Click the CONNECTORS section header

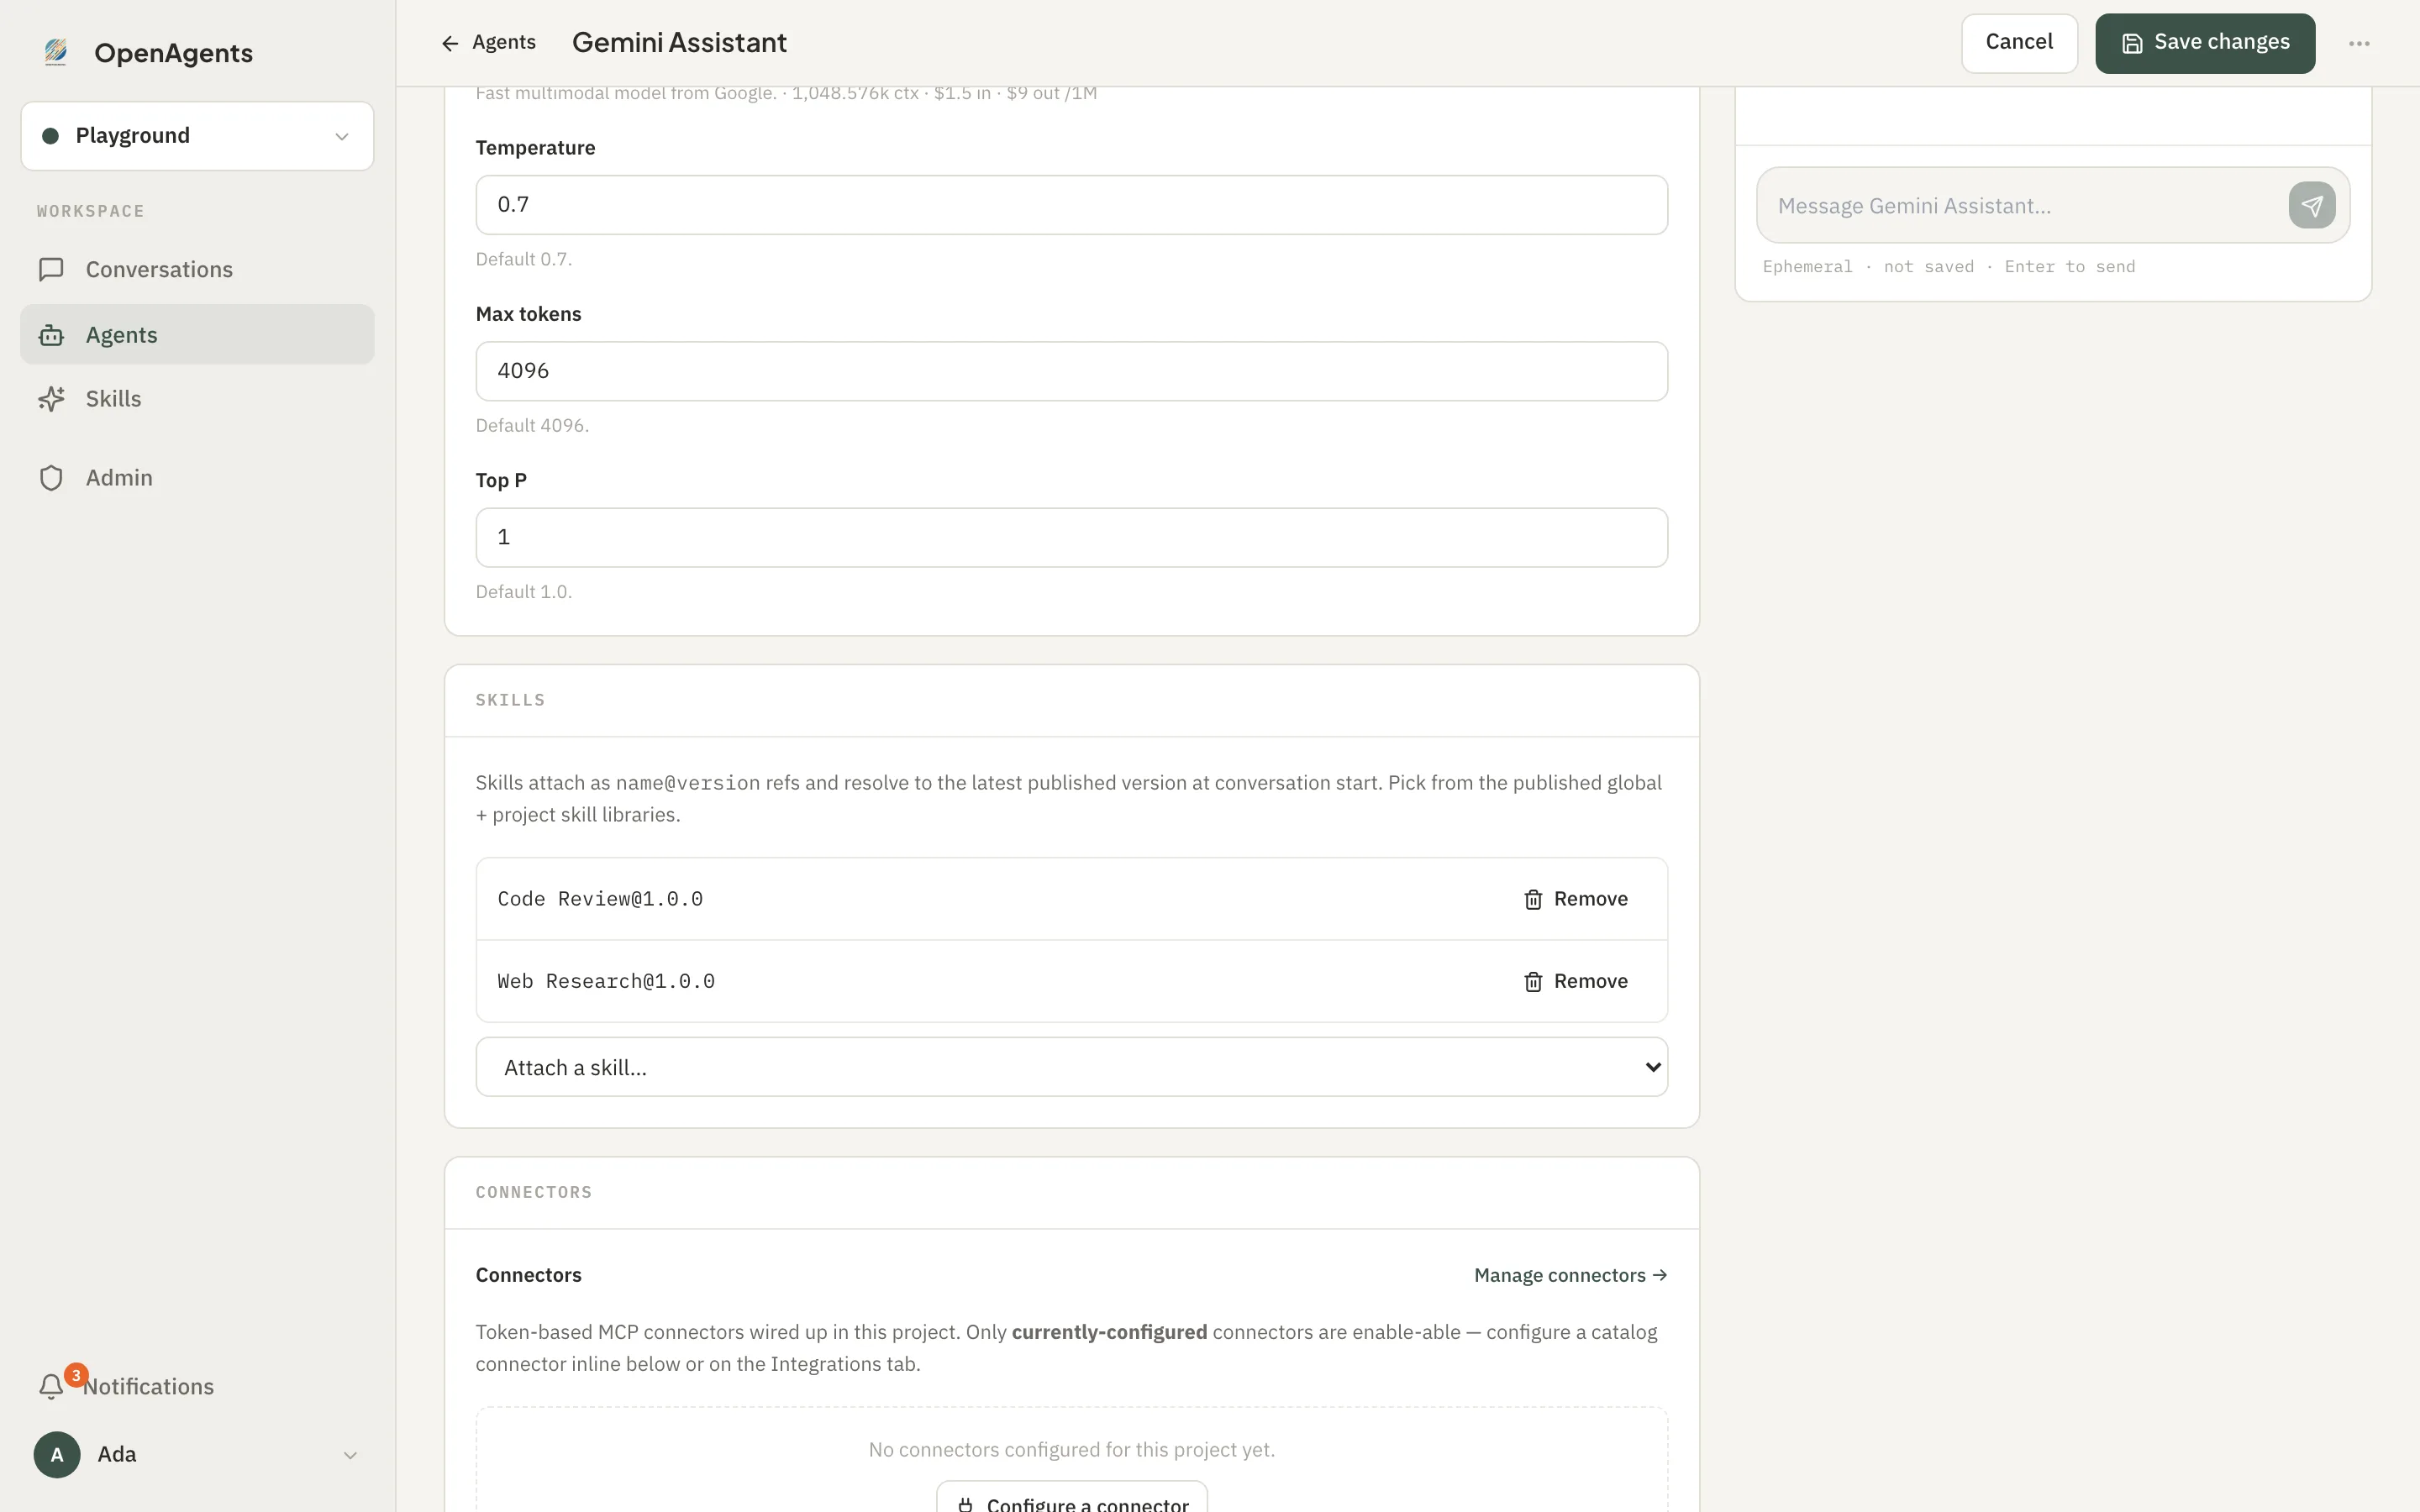[534, 1192]
